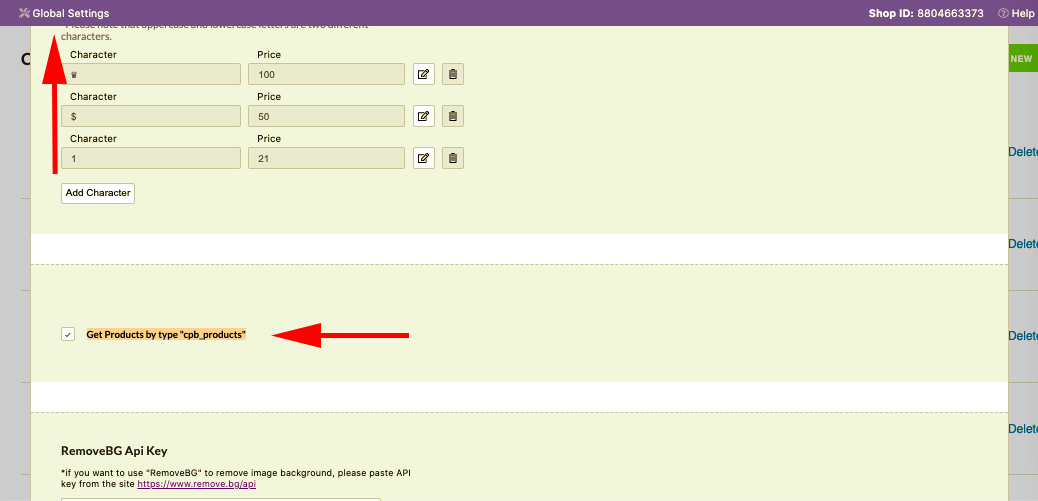Click the "RemoveBG Api Key" heading
1038x501 pixels.
(114, 451)
